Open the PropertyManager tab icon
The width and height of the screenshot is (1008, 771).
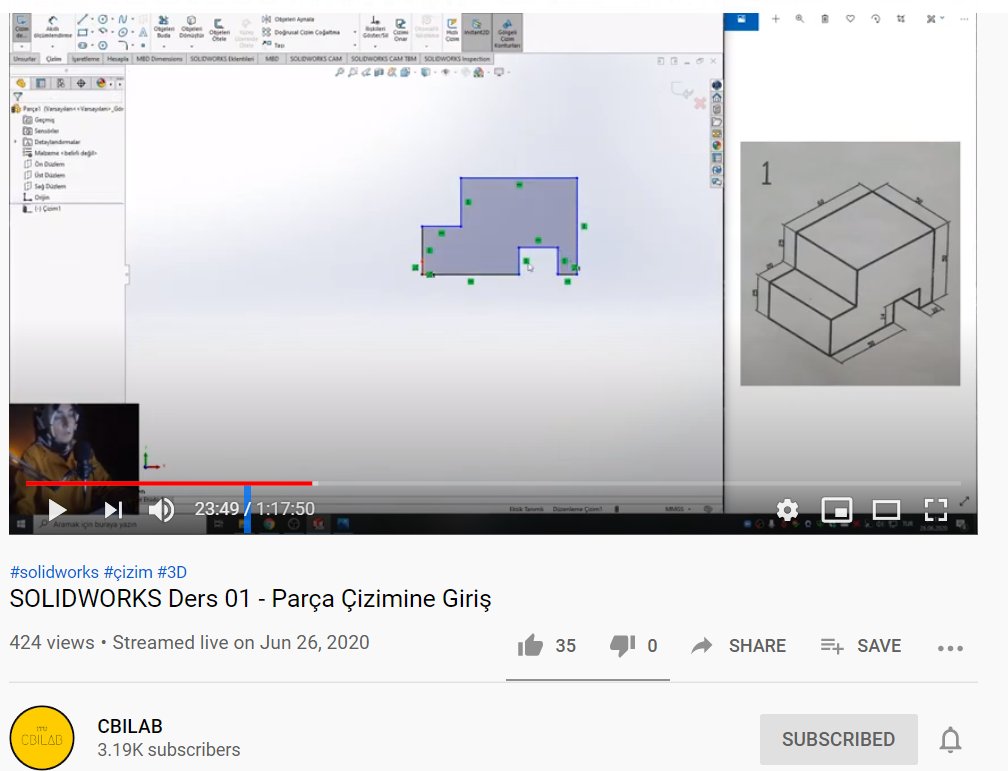[40, 83]
